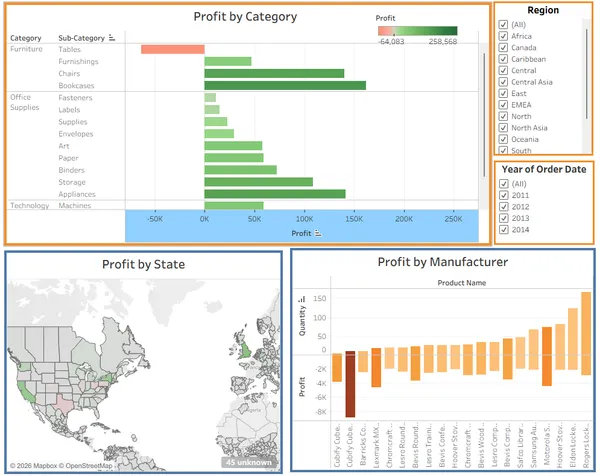Uncheck the East region checkbox
Viewport: 600px width, 476px height.
click(x=503, y=93)
